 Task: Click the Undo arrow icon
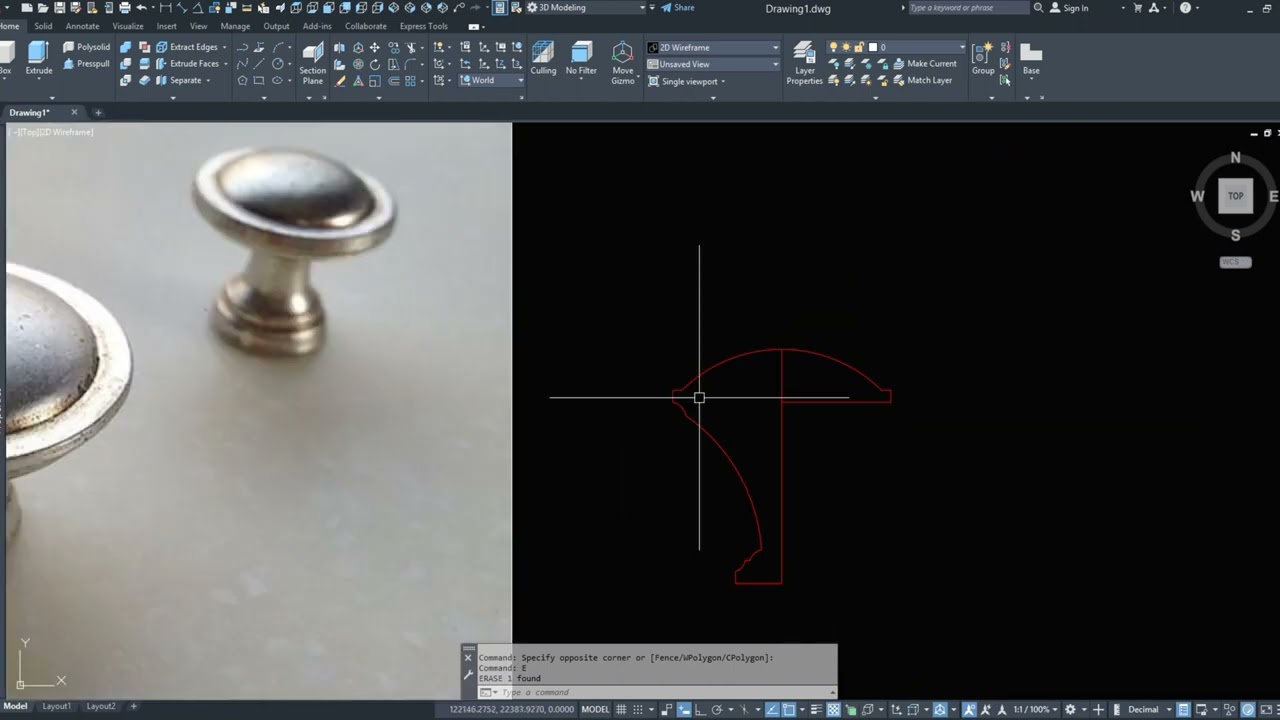click(141, 8)
